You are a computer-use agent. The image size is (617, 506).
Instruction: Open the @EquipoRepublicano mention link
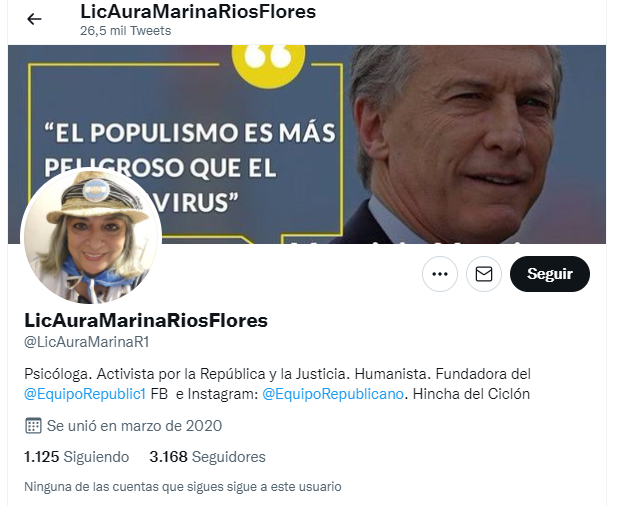tap(333, 394)
